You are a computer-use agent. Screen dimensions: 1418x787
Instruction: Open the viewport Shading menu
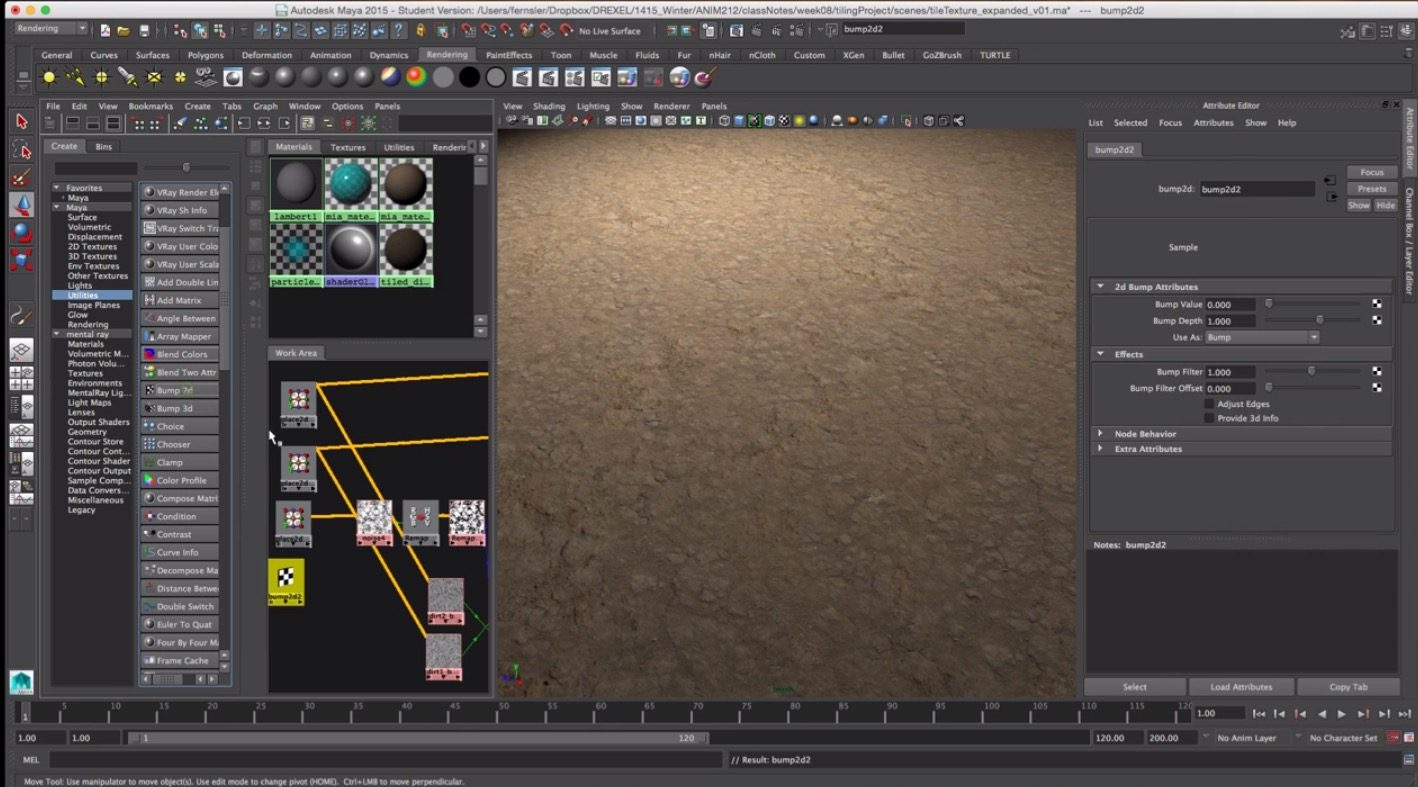(549, 106)
